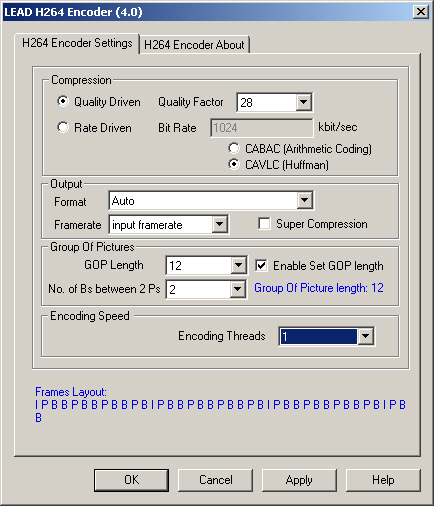
Task: Click Group Of Picture length: 12 text
Action: 319,288
